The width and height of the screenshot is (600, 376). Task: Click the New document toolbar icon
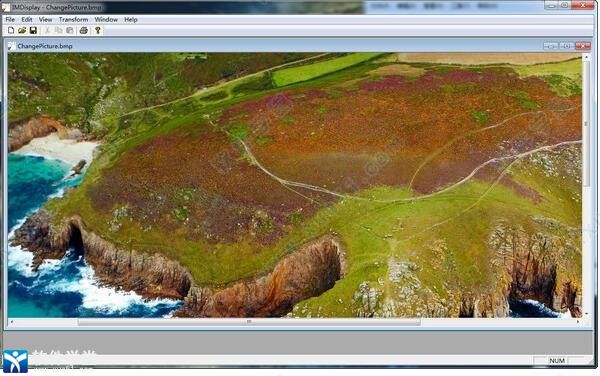[x=11, y=30]
